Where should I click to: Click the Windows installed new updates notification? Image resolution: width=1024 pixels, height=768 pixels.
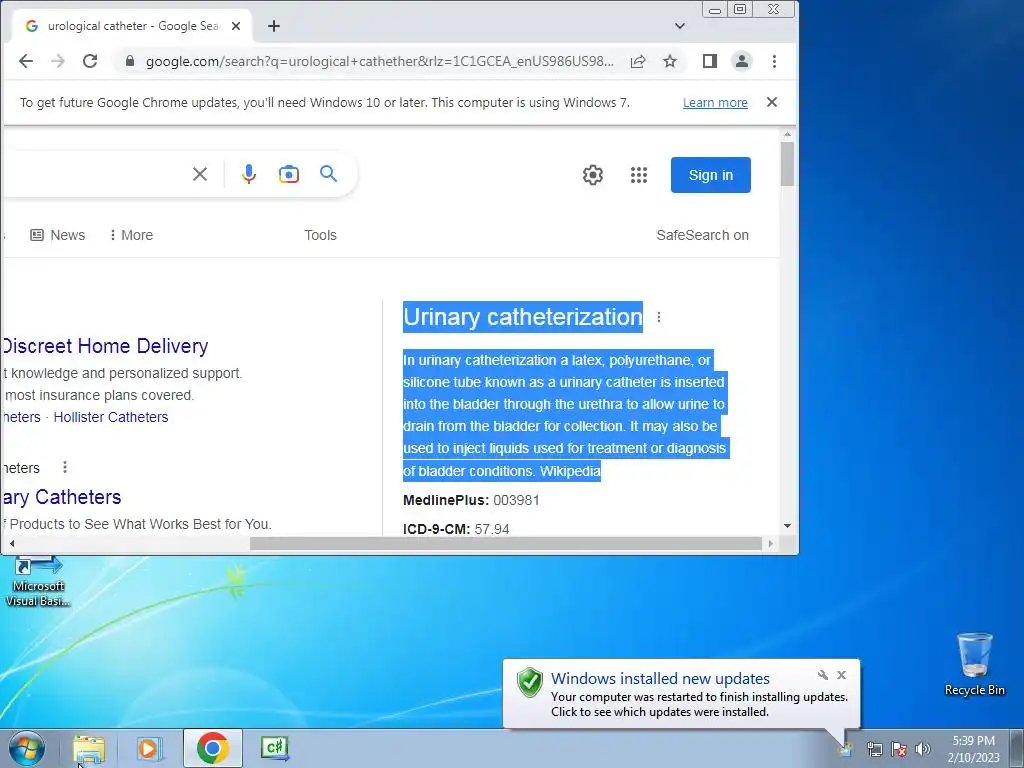click(x=680, y=694)
